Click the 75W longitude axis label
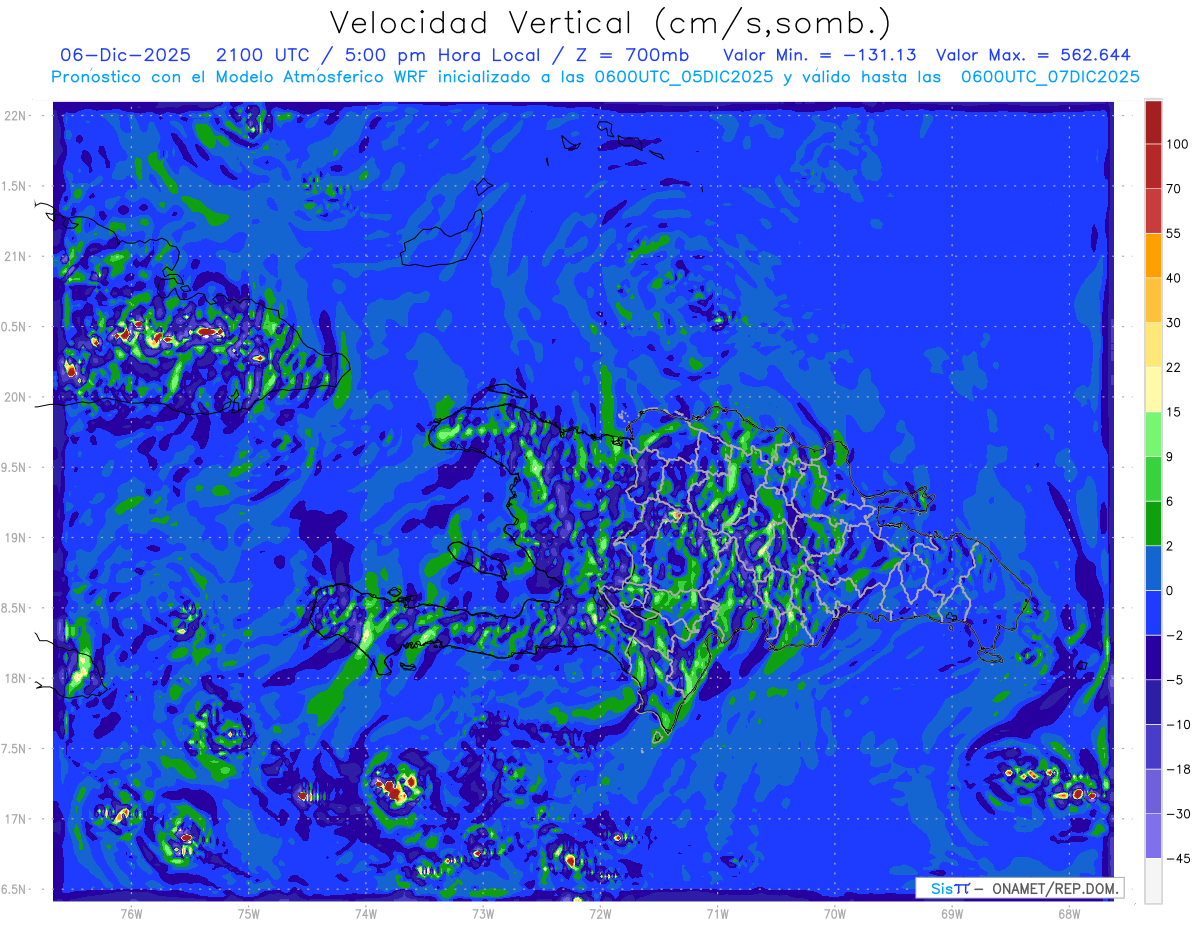The width and height of the screenshot is (1200, 927). (248, 913)
